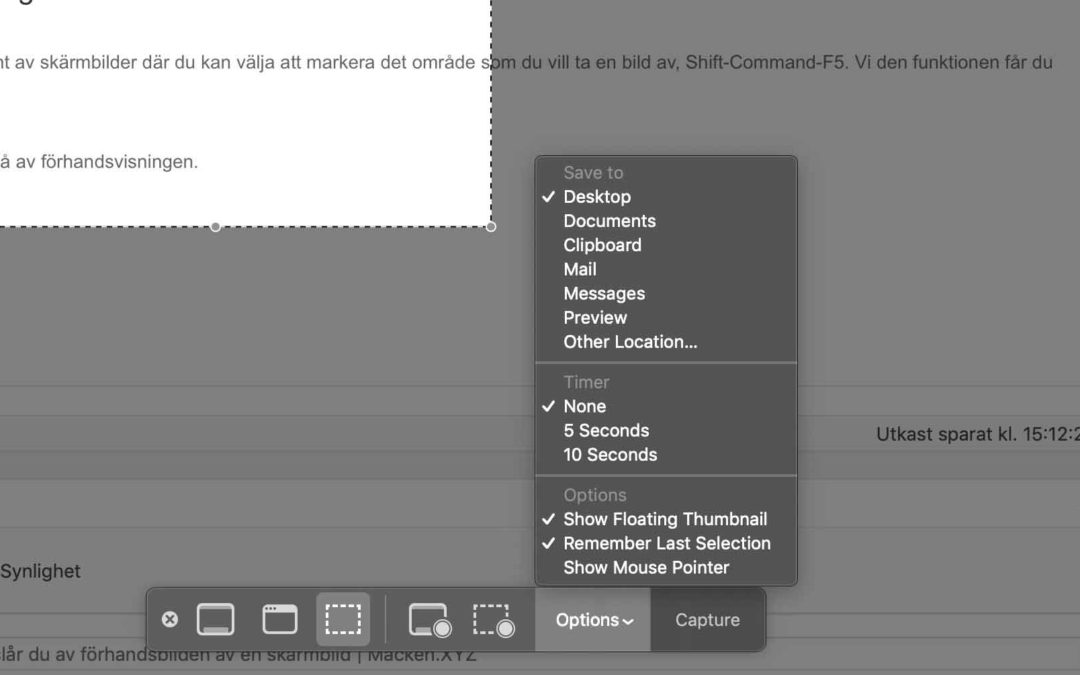Toggle Remember Last Selection option

point(667,543)
